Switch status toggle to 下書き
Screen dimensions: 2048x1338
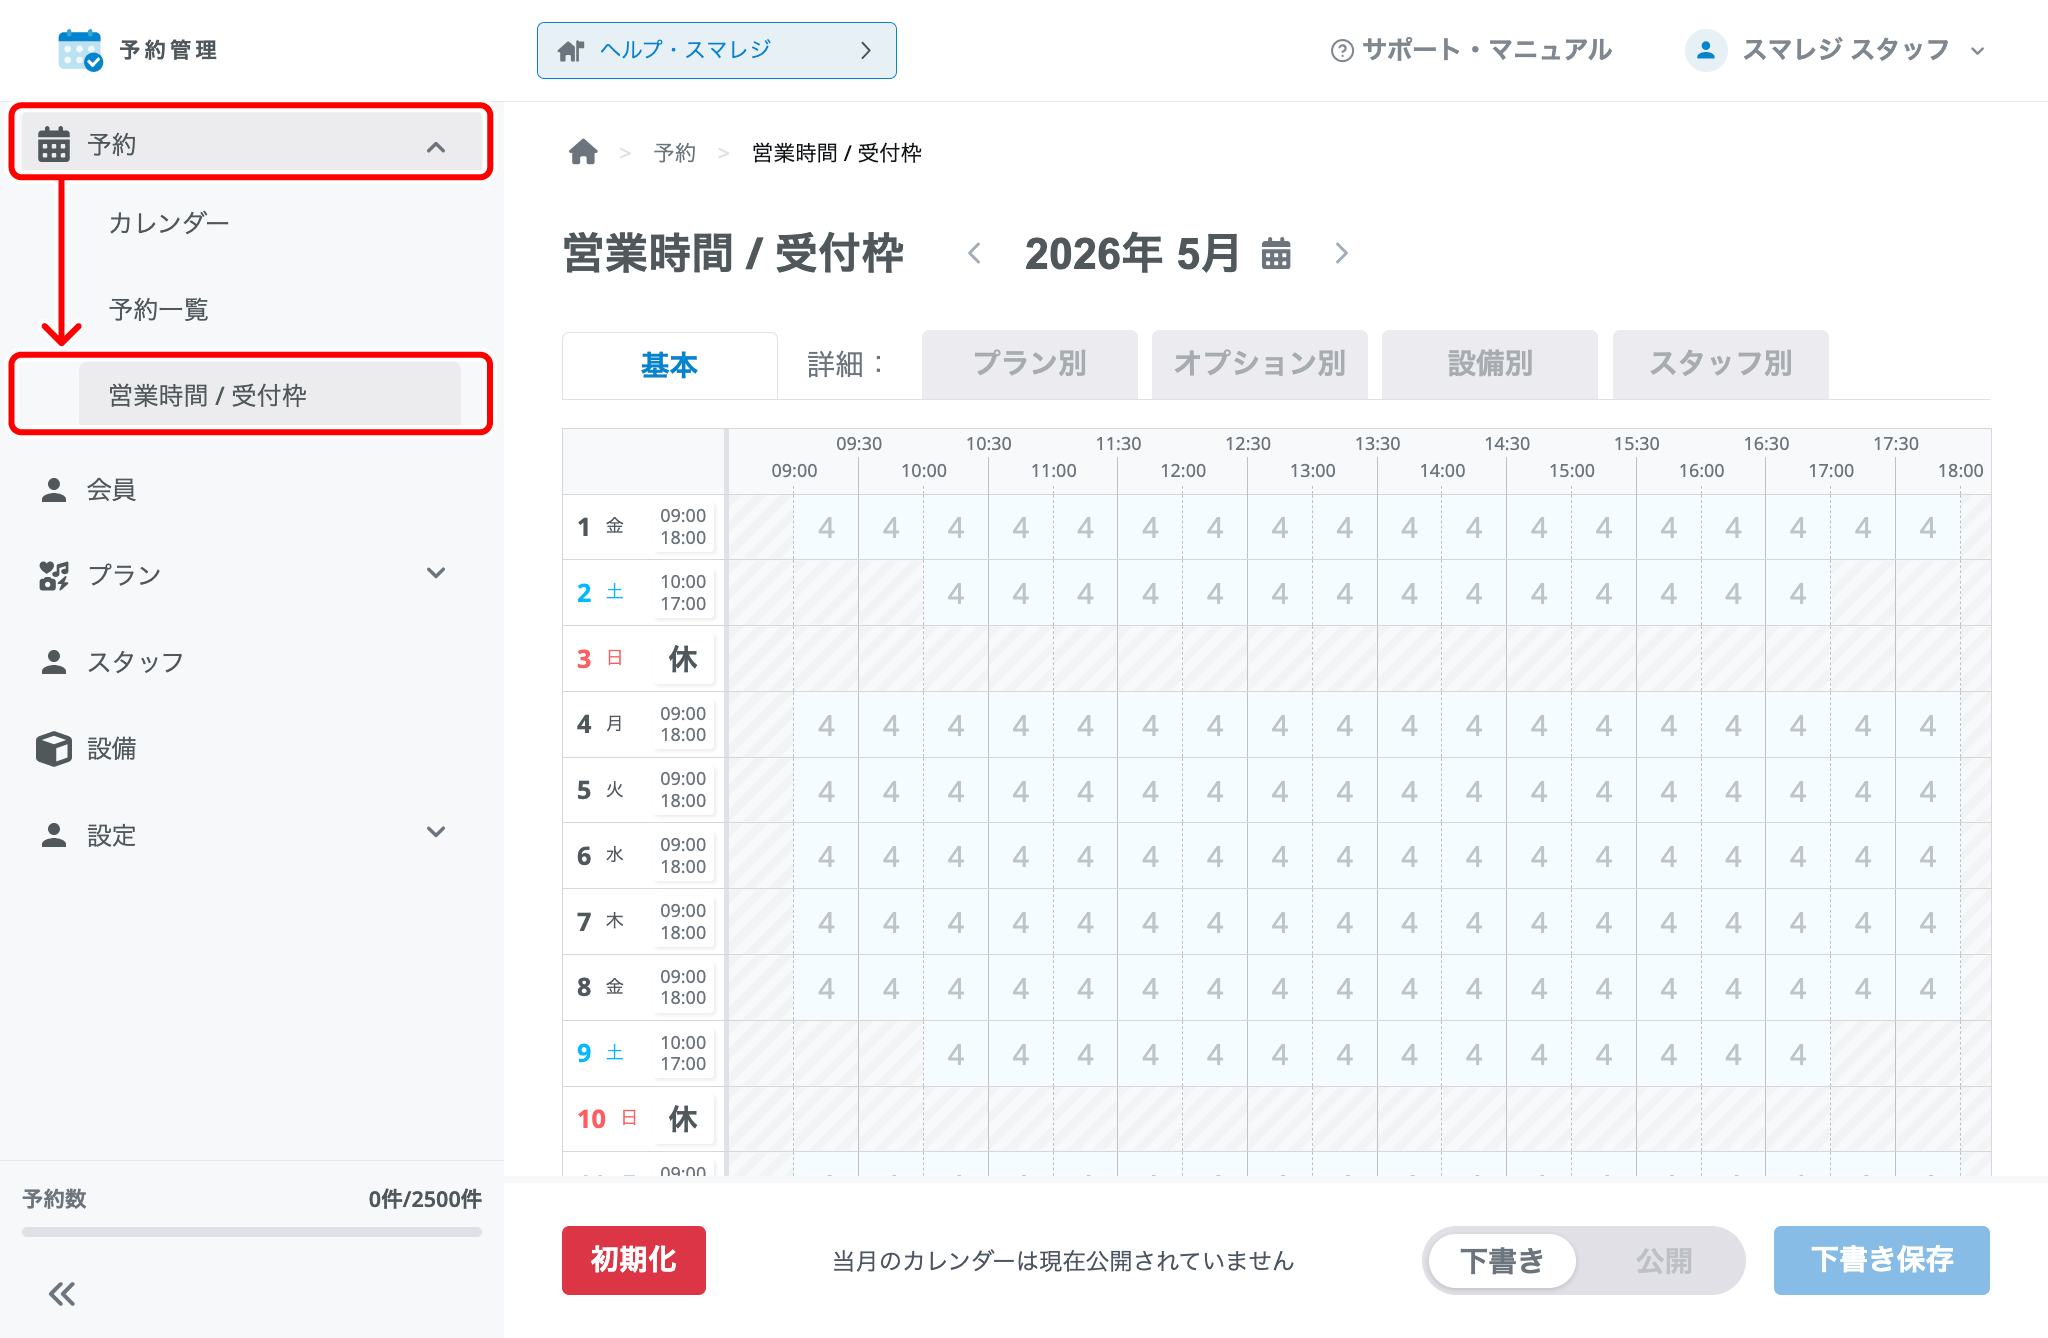pos(1502,1260)
